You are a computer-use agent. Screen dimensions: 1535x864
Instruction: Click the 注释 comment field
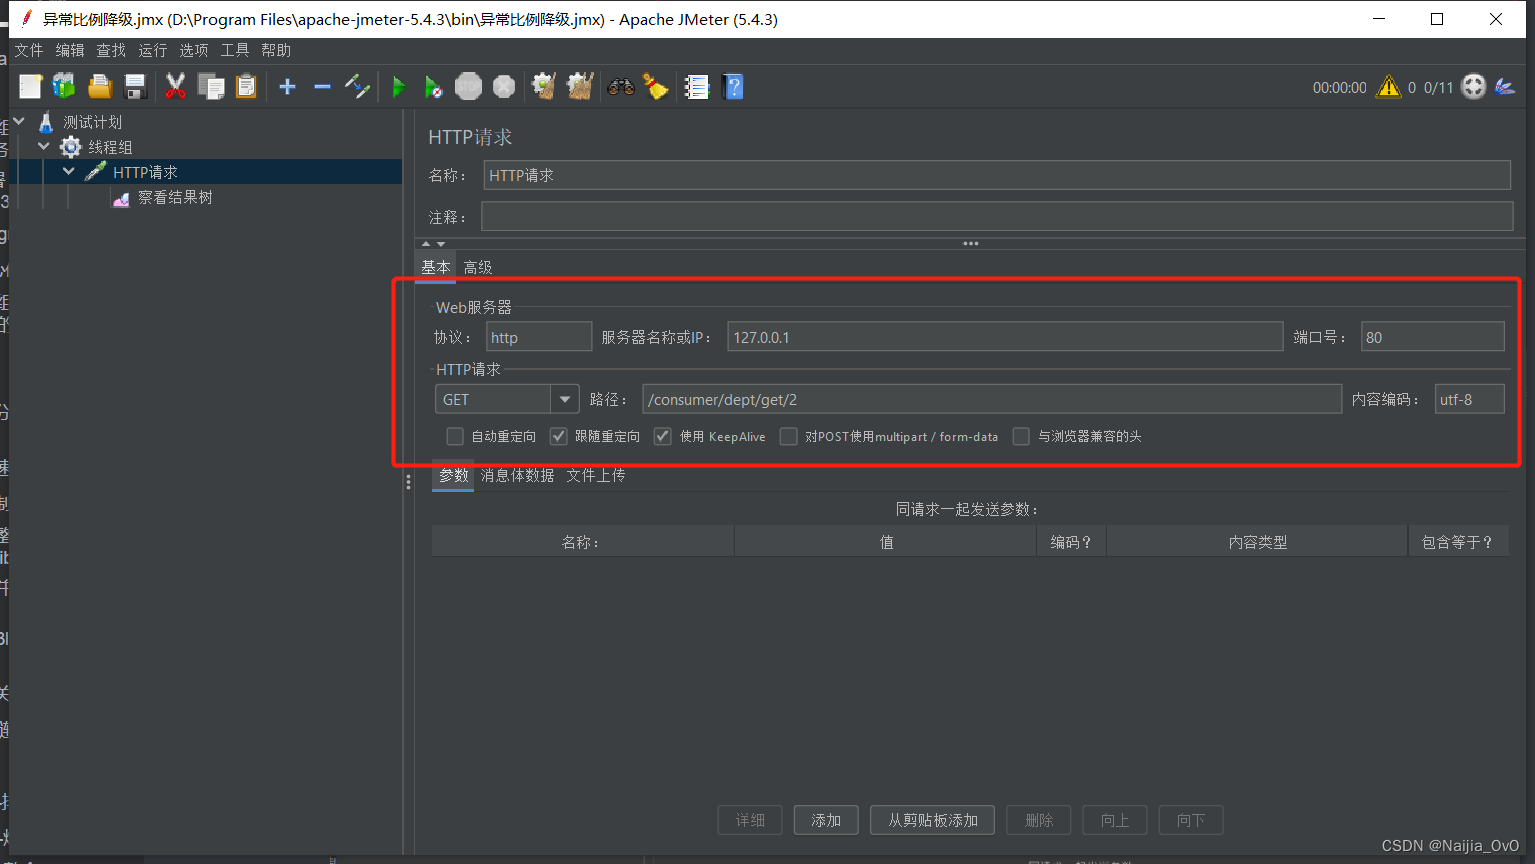(x=997, y=217)
